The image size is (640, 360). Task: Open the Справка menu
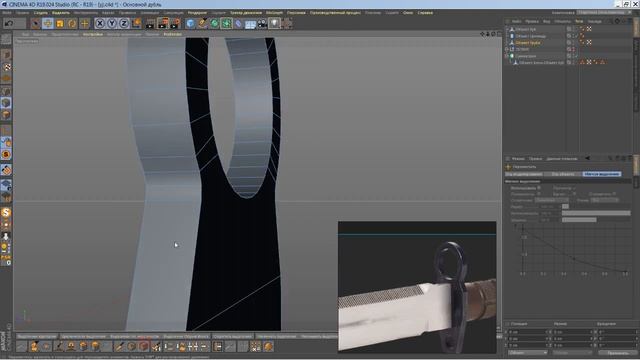(x=425, y=13)
